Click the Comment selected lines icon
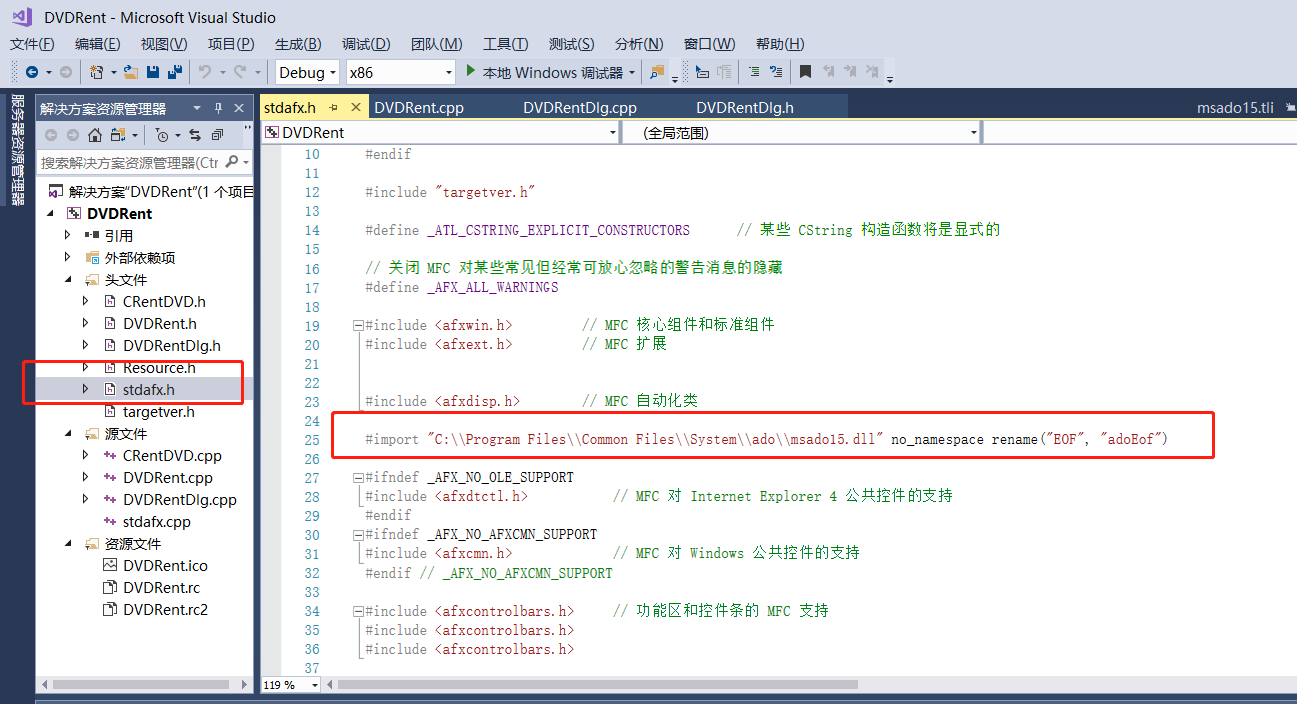The height and width of the screenshot is (704, 1297). 754,72
